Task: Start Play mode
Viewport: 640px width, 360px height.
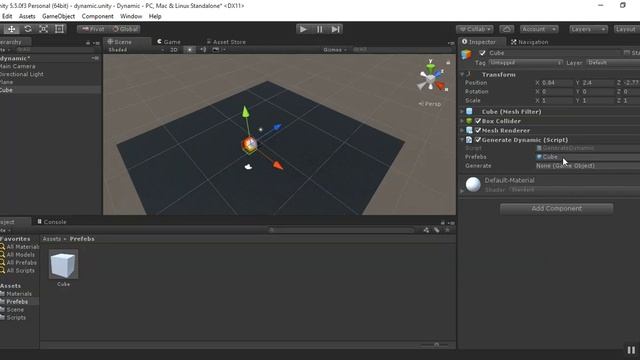Action: (x=303, y=29)
